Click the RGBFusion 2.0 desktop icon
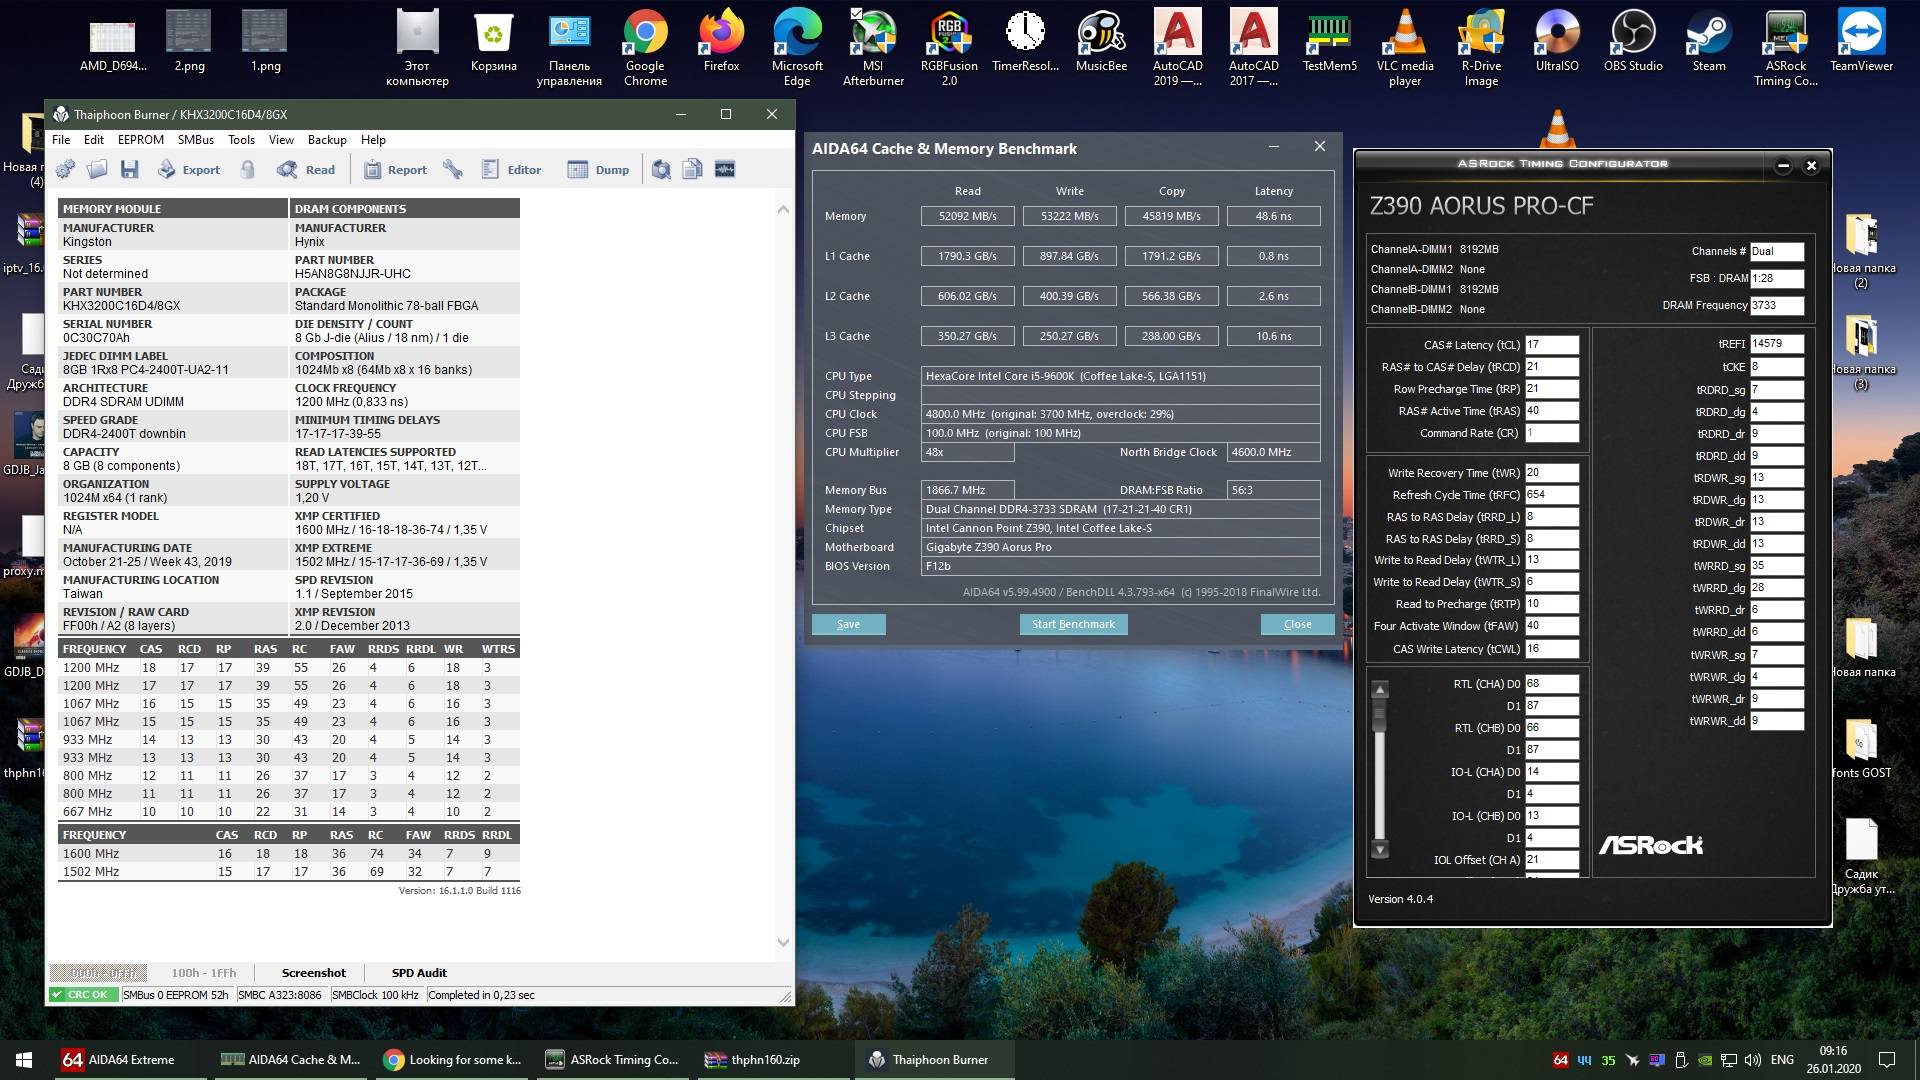 [x=949, y=48]
